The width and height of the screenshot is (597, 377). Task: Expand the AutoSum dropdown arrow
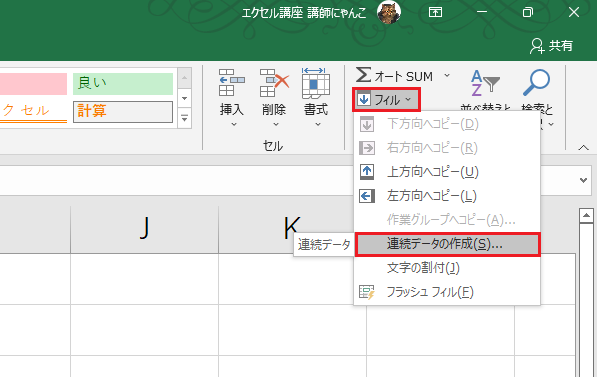coord(447,75)
